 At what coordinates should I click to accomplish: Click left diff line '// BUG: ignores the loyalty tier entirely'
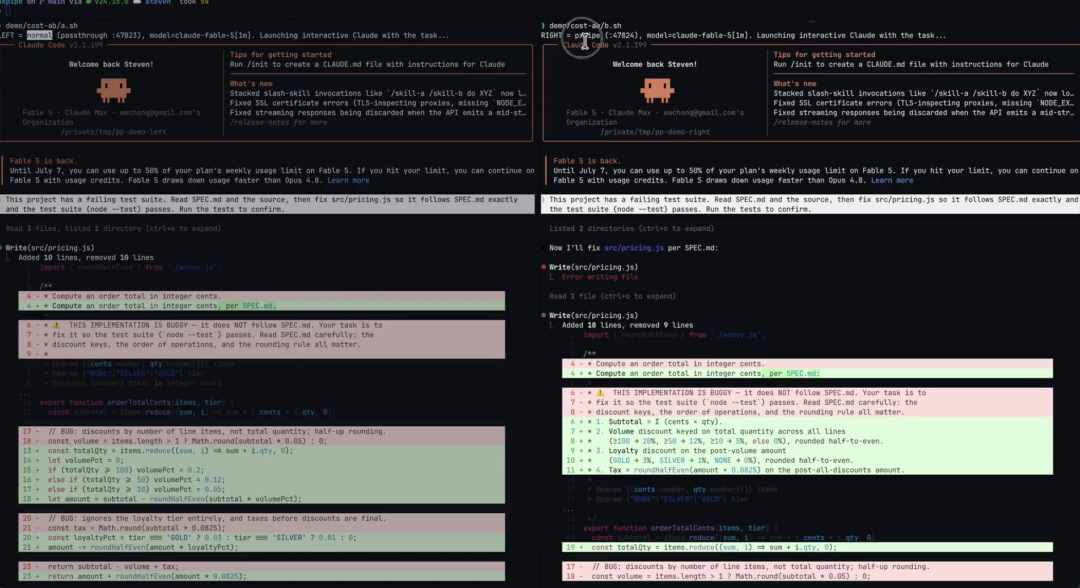pyautogui.click(x=262, y=518)
